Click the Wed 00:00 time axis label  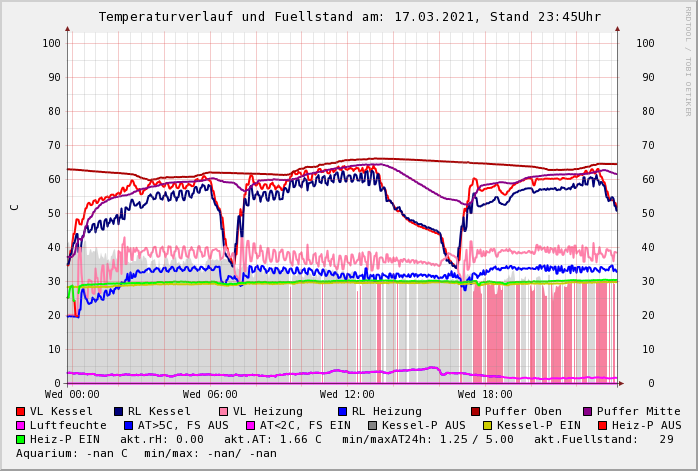(72, 394)
